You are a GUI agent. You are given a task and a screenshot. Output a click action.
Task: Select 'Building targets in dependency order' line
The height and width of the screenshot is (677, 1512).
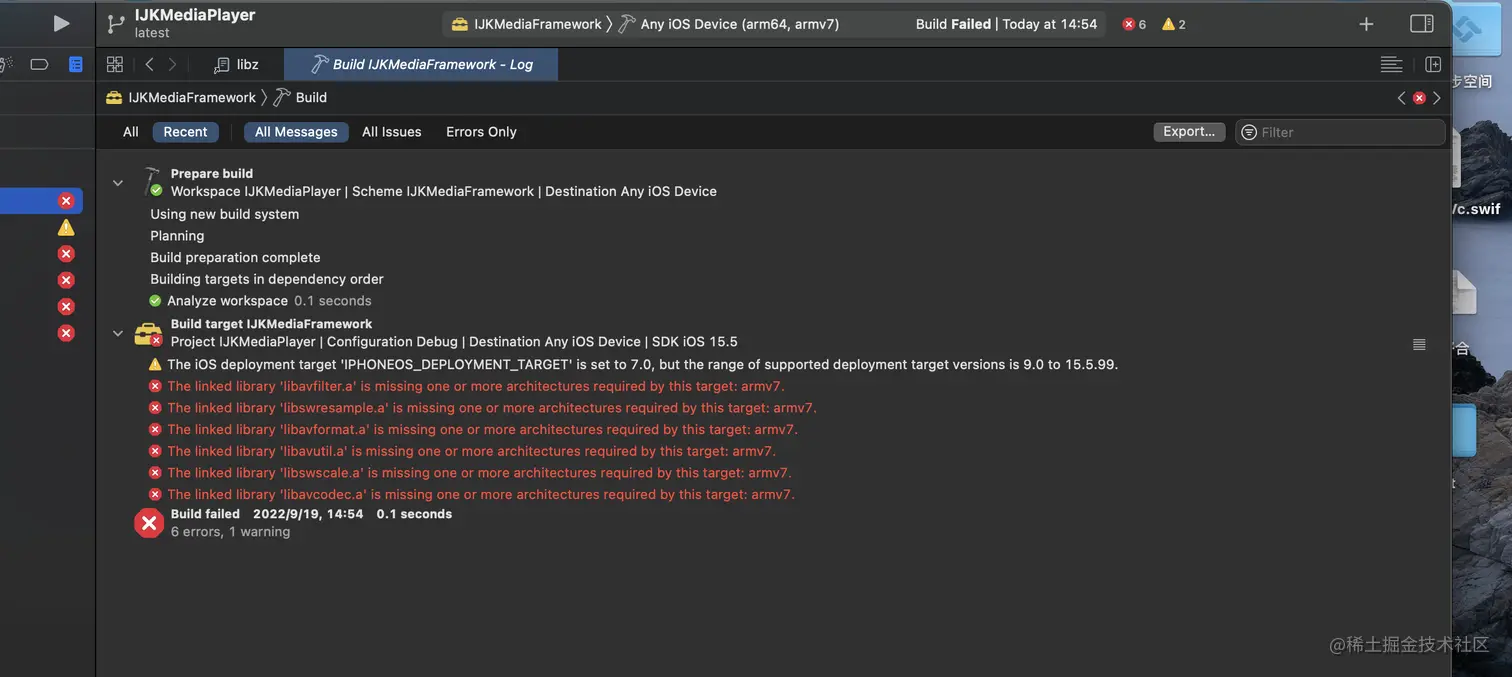tap(267, 279)
